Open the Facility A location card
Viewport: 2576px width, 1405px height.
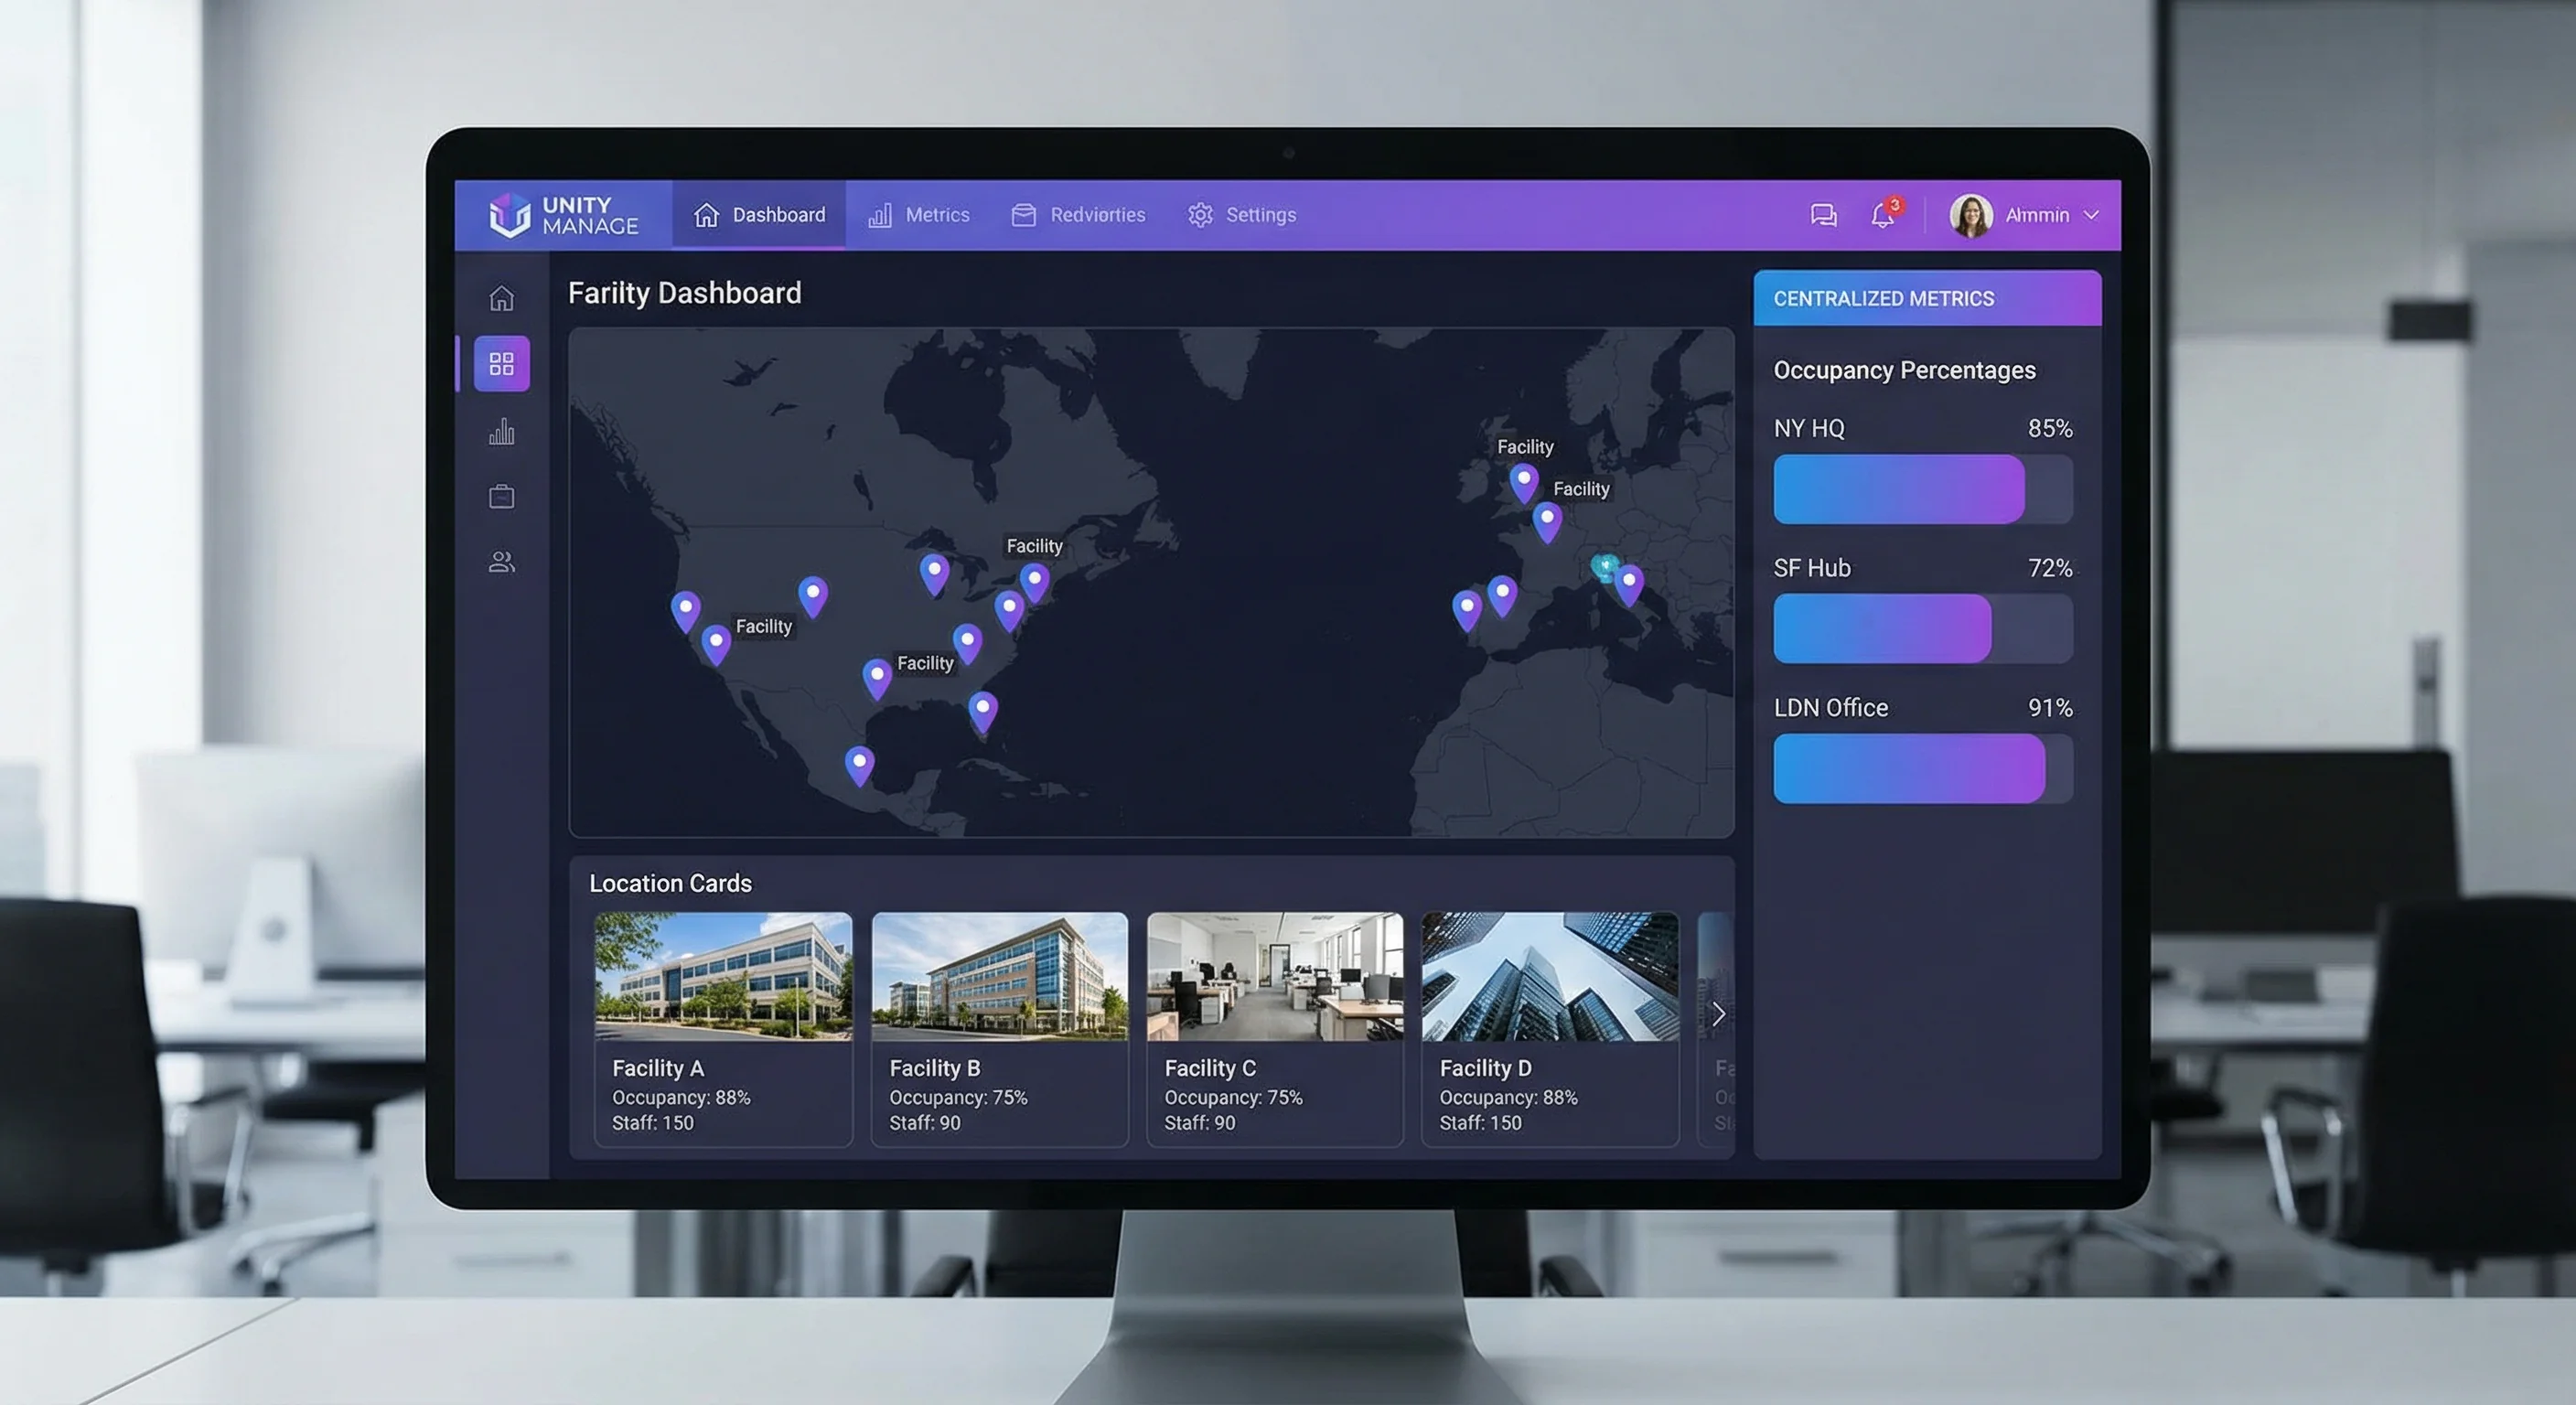point(723,1028)
